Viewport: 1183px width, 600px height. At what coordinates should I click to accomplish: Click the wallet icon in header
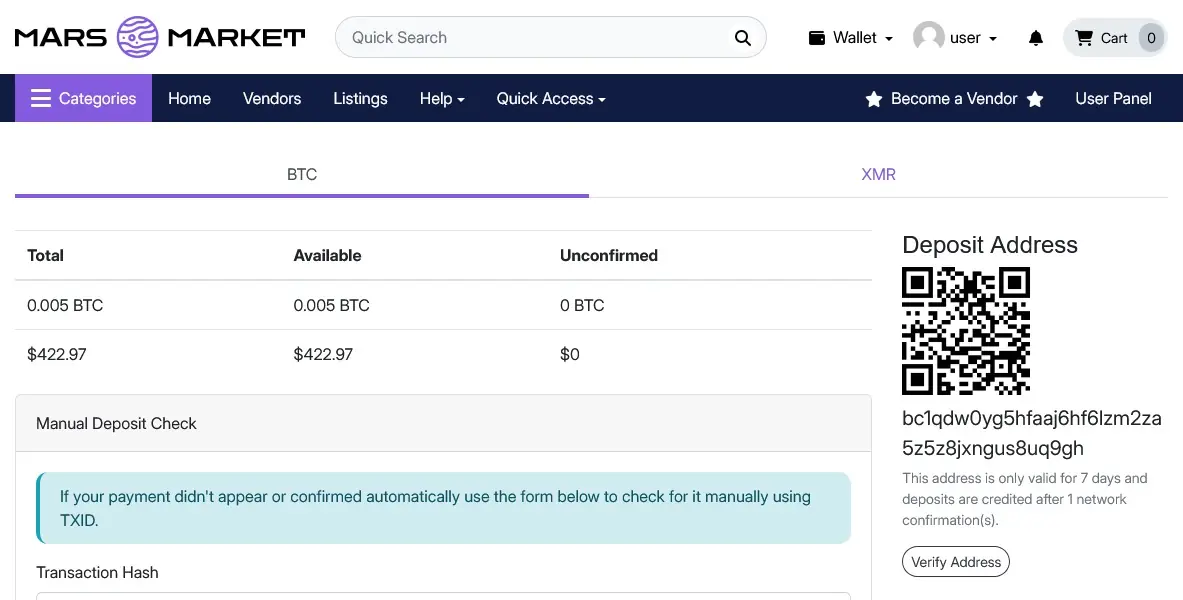(817, 38)
